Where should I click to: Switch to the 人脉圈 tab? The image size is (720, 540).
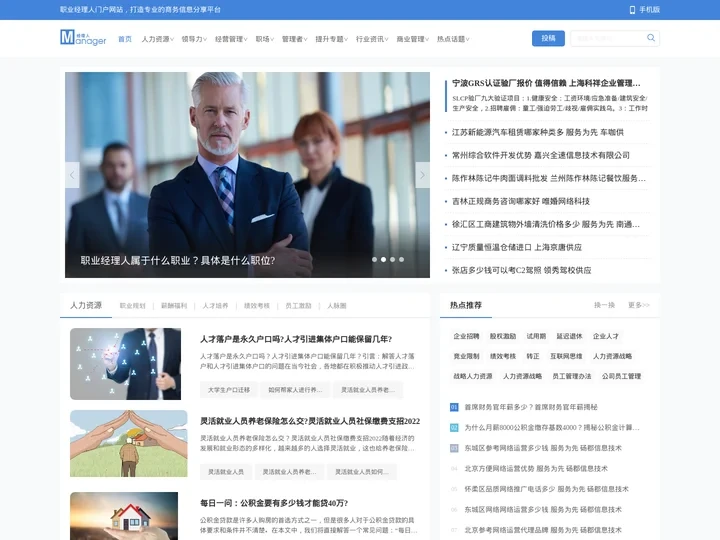point(337,306)
